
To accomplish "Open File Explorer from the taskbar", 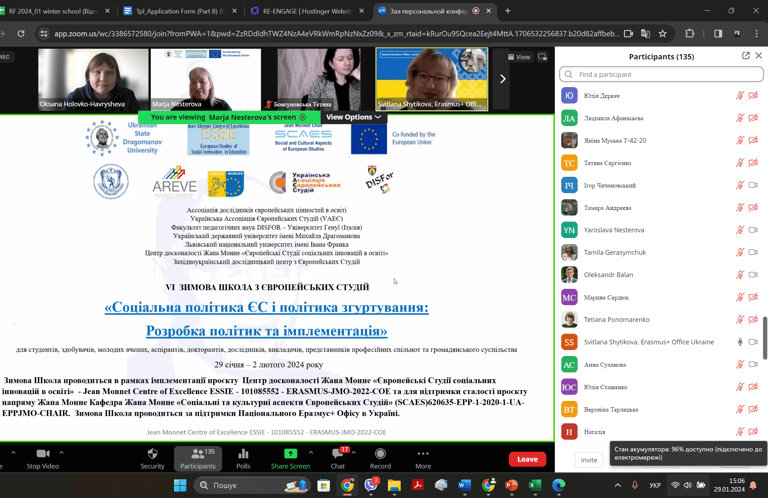I will [394, 485].
